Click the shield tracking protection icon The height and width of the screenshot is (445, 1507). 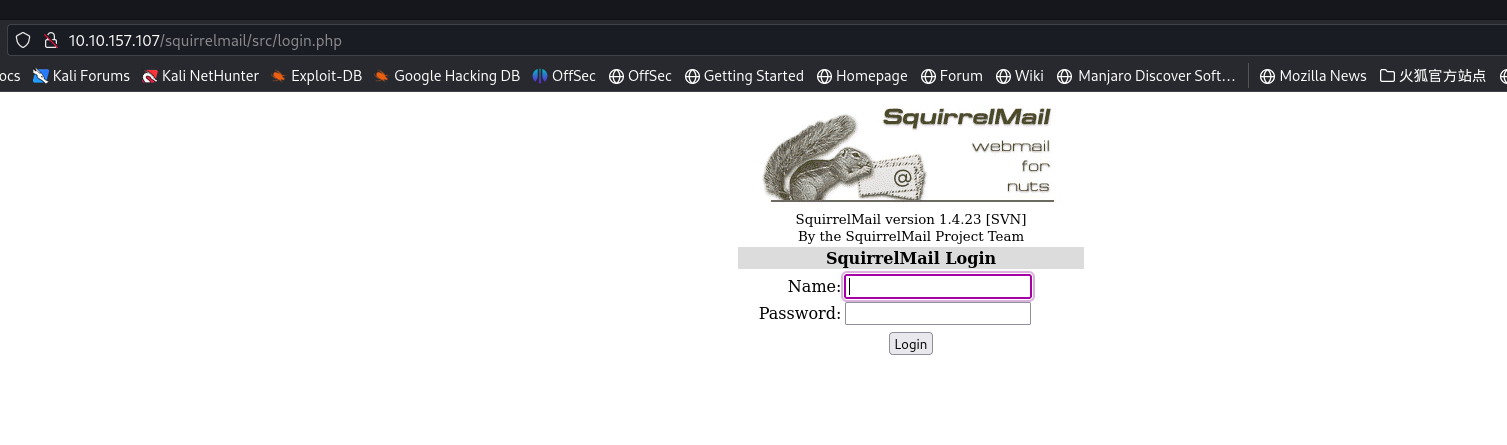(23, 41)
